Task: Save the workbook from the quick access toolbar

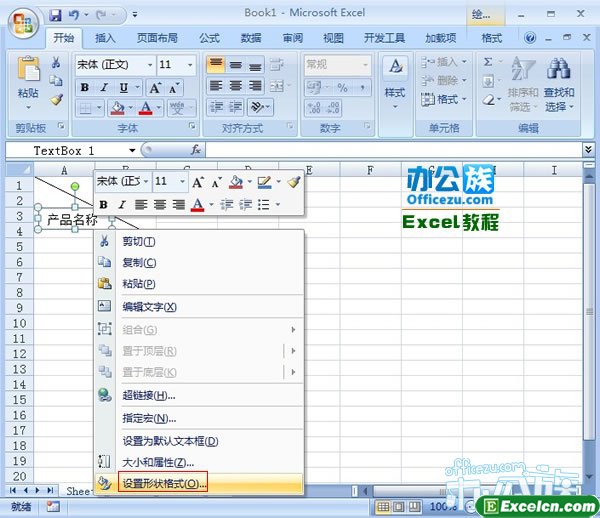Action: point(55,15)
